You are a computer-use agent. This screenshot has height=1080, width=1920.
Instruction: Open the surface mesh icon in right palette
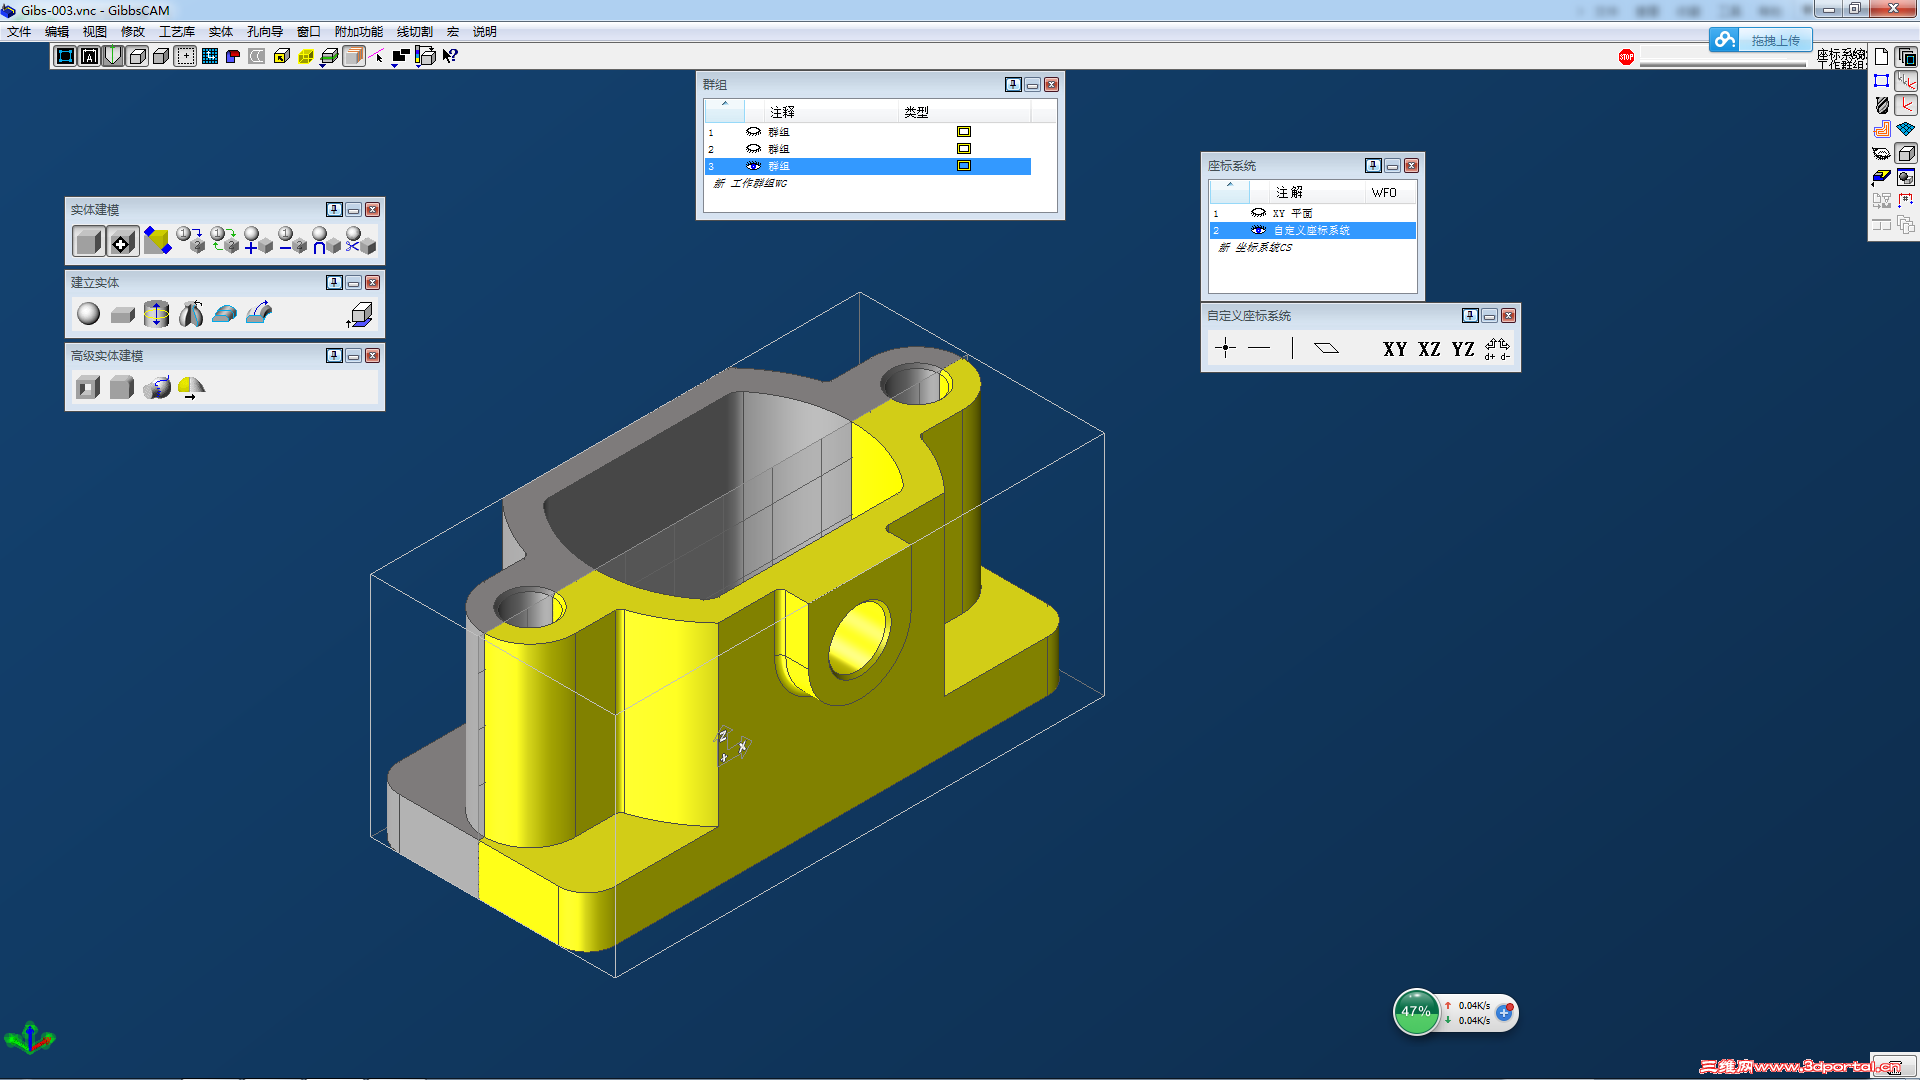pos(1906,129)
